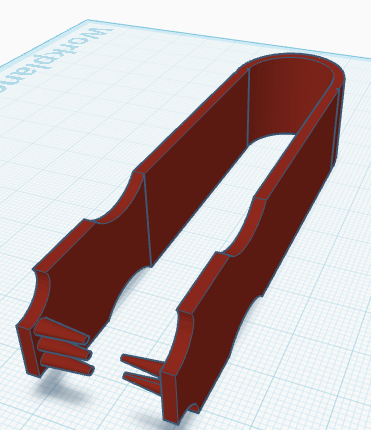Select the three cone teeth on left jaw
This screenshot has height=430, width=371.
coord(64,346)
